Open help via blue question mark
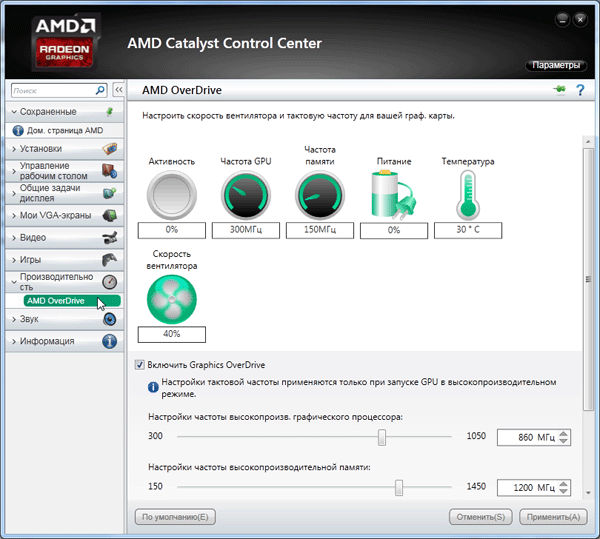 [x=580, y=90]
